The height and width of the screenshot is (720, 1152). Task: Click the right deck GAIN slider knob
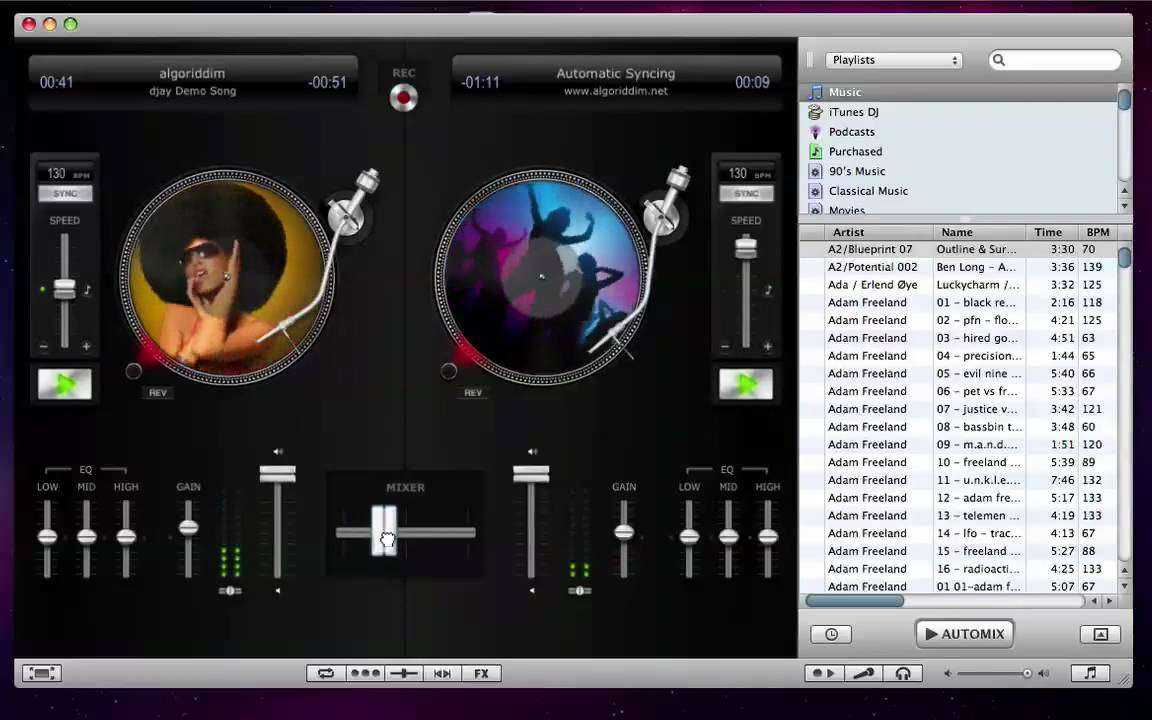click(624, 533)
